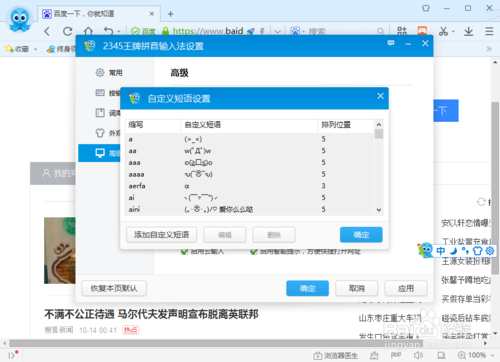The width and height of the screenshot is (500, 362).
Task: Click the 缩写 column header
Action: coord(153,125)
